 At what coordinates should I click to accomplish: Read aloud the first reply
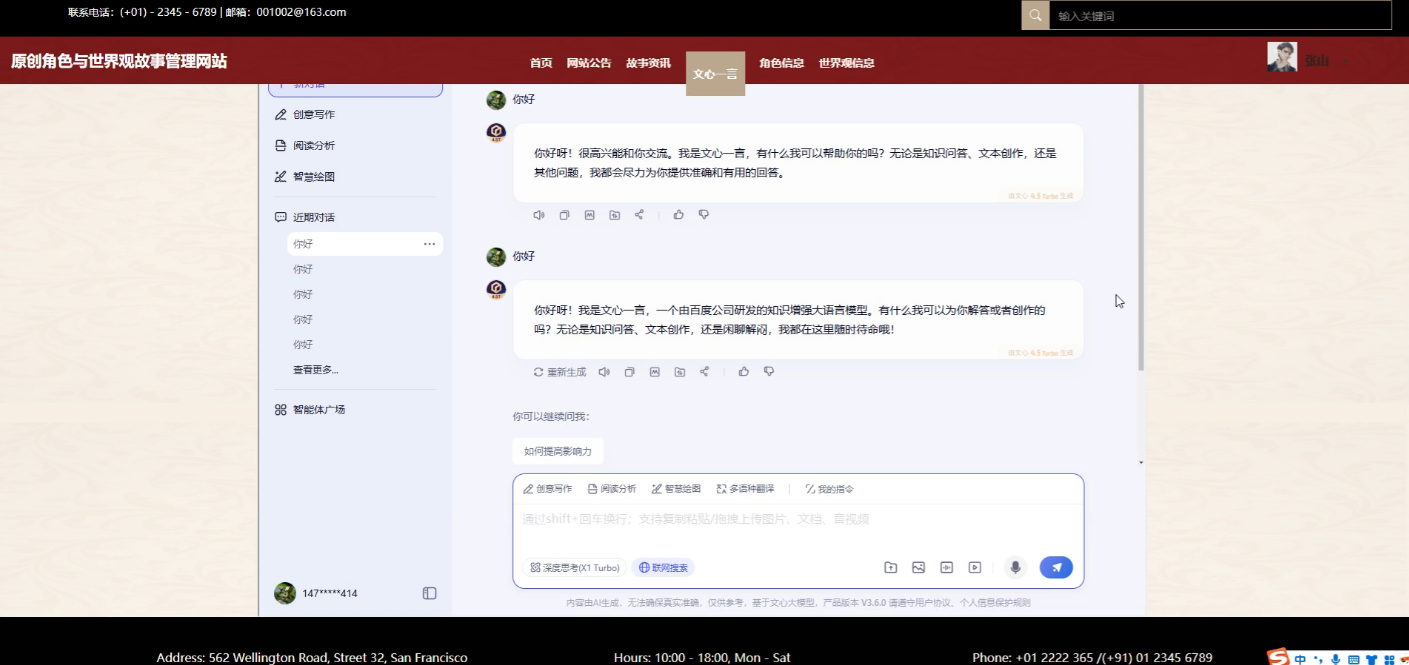539,215
